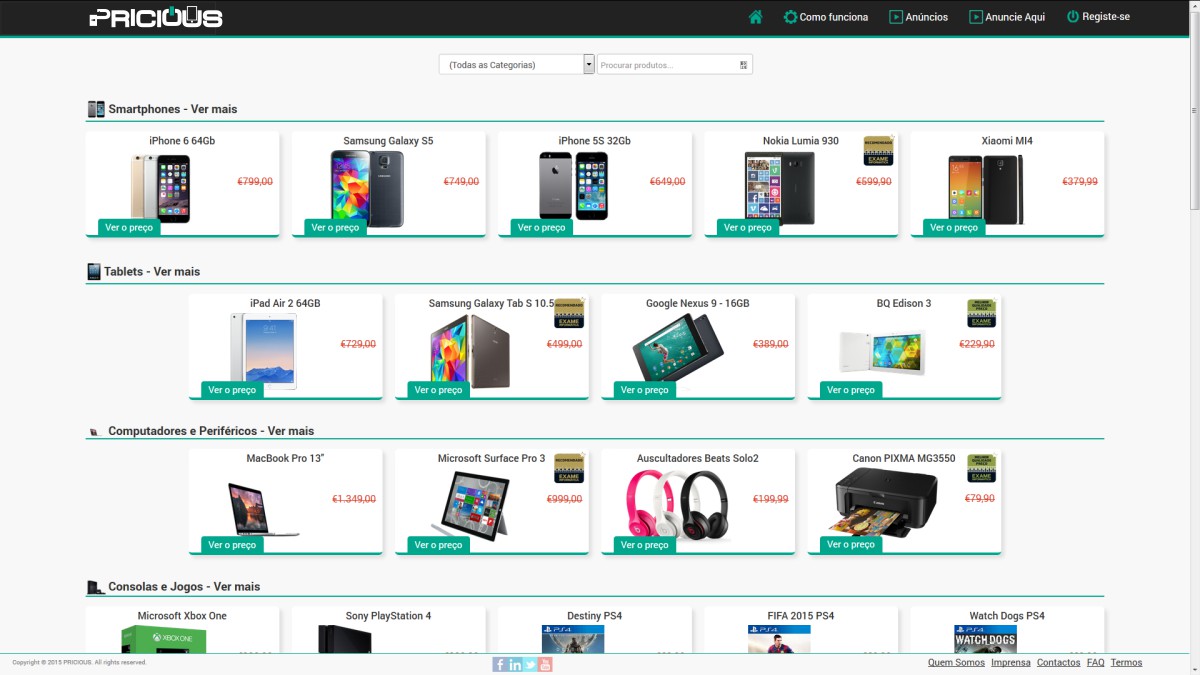
Task: Click Ver o preço for MacBook Pro 13"
Action: click(x=232, y=545)
